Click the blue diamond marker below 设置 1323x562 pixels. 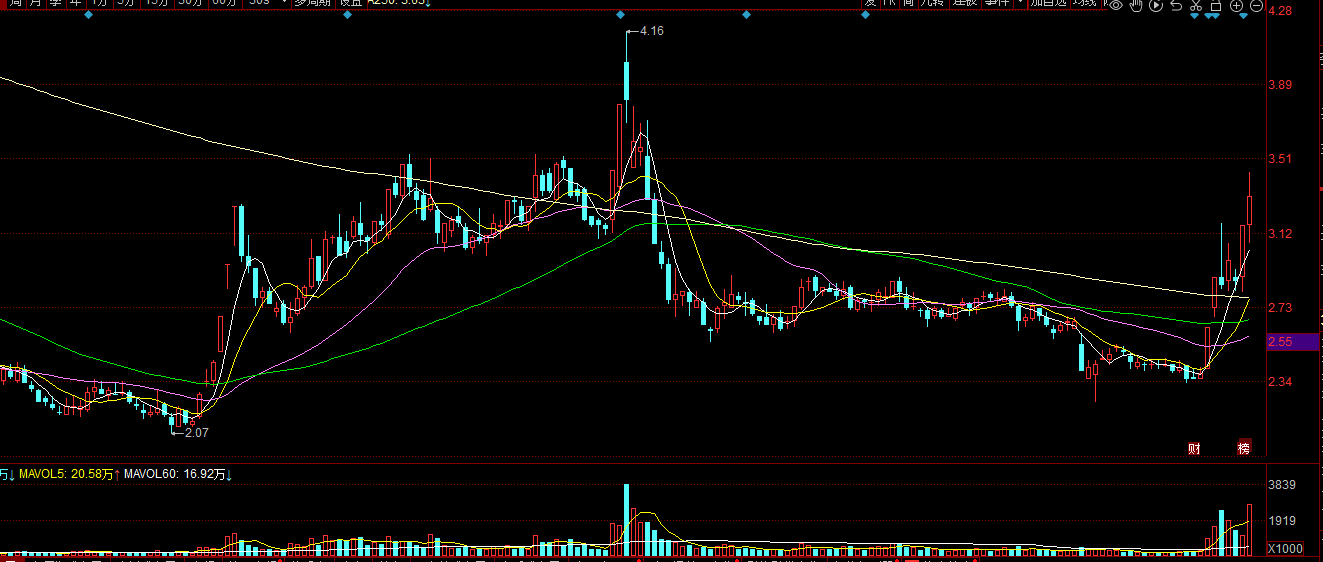click(x=347, y=15)
